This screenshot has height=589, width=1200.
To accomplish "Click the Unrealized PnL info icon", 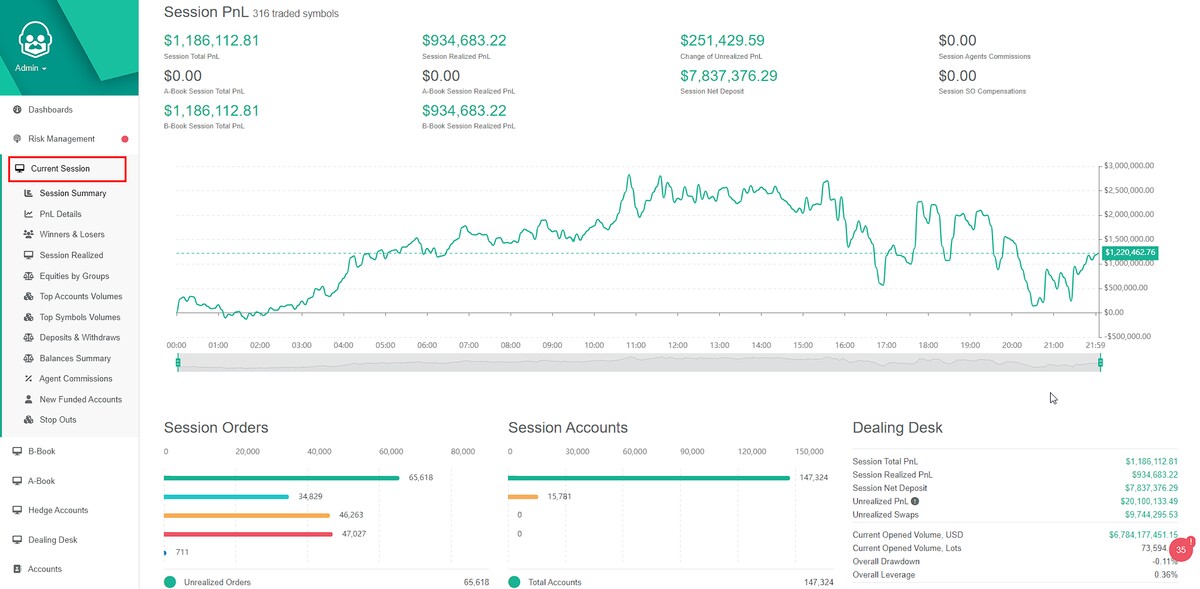I will [x=913, y=500].
